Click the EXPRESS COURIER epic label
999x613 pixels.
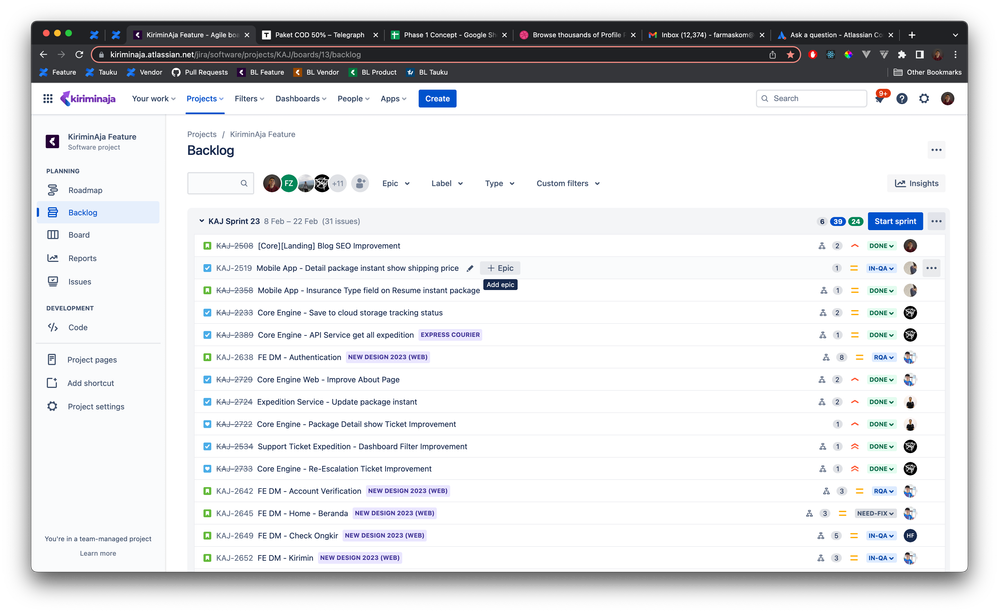pos(450,335)
